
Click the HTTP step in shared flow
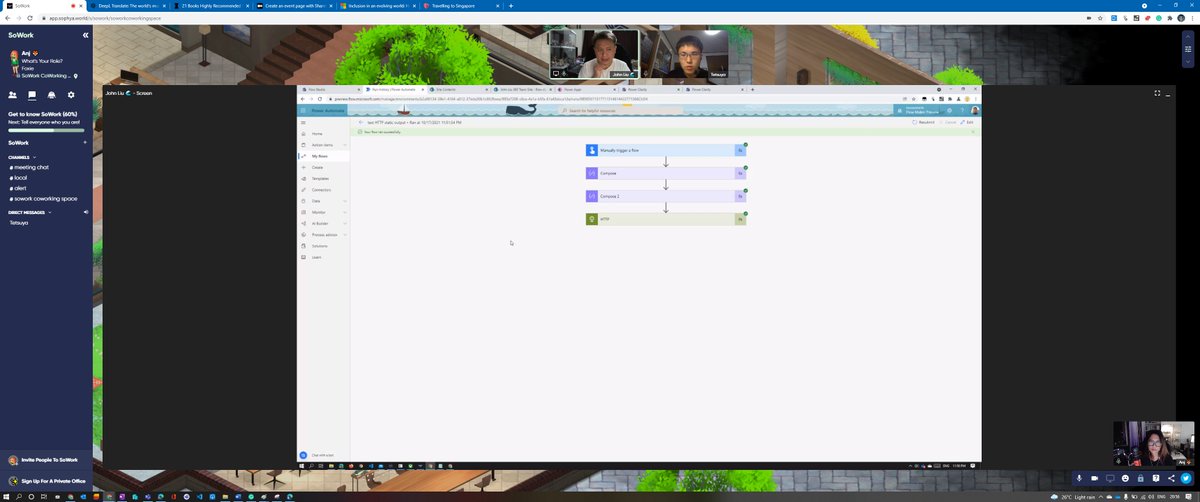click(666, 219)
